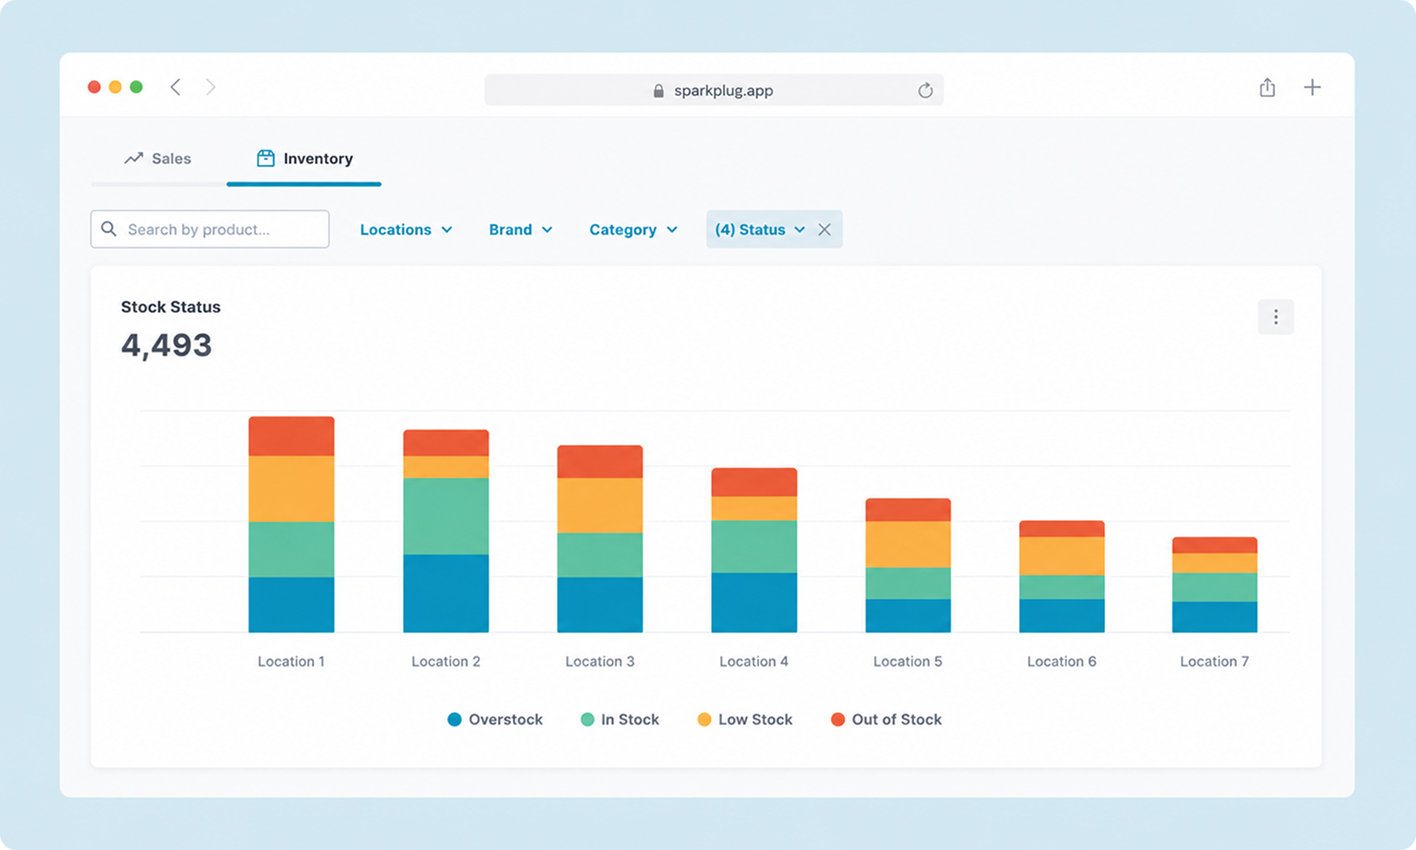This screenshot has height=850, width=1416.
Task: Click the Search by product field
Action: (210, 229)
